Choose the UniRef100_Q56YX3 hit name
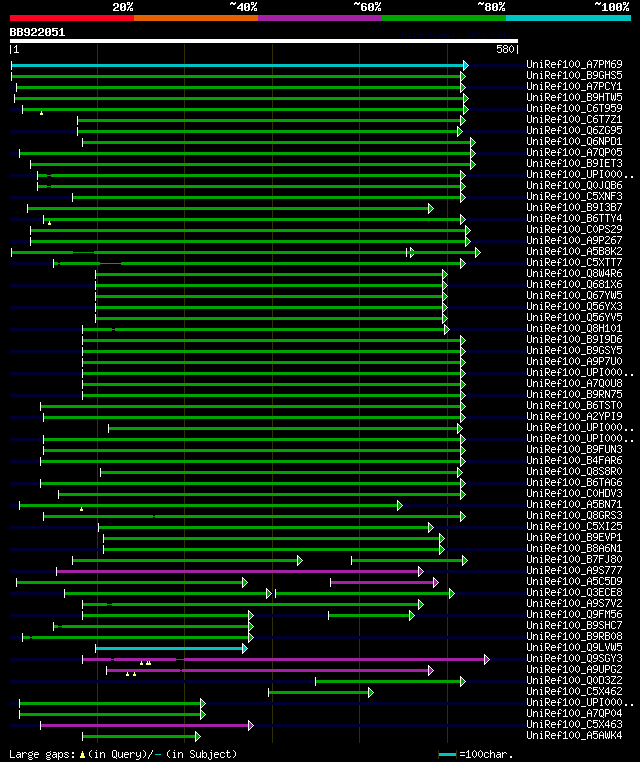Image resolution: width=640 pixels, height=762 pixels. tap(574, 306)
